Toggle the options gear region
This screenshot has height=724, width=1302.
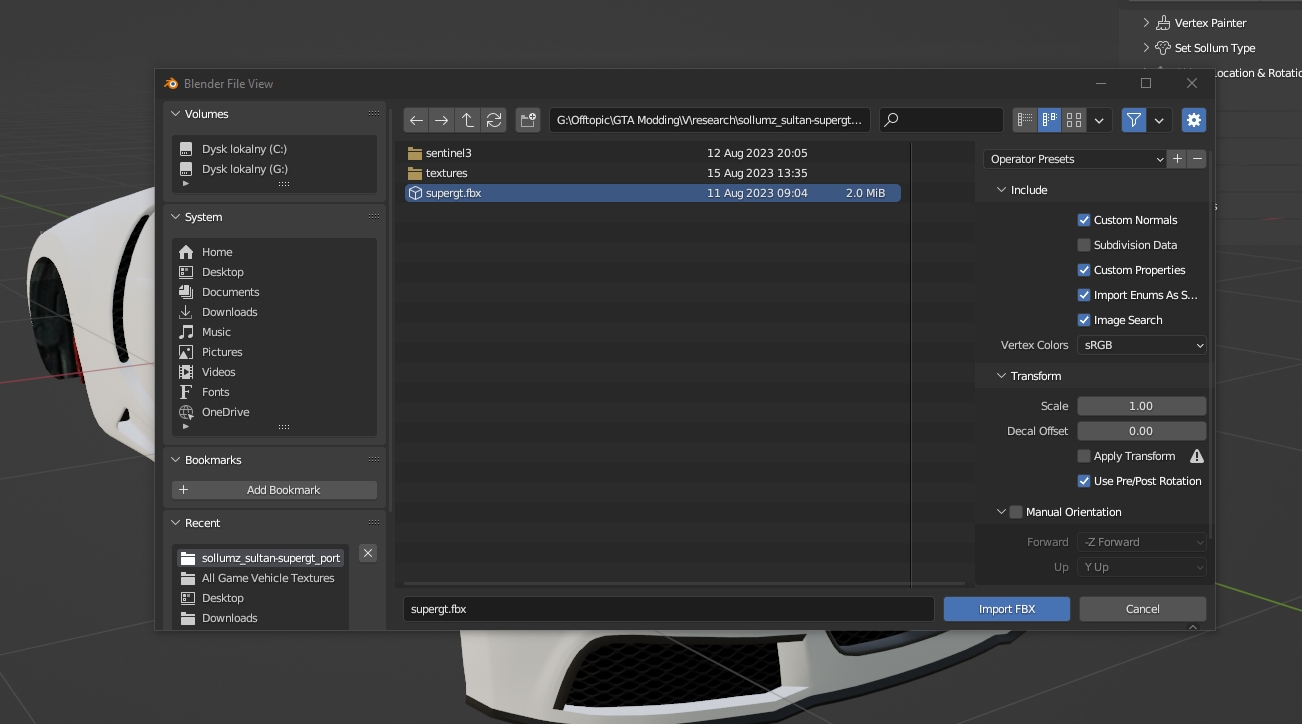tap(1193, 120)
